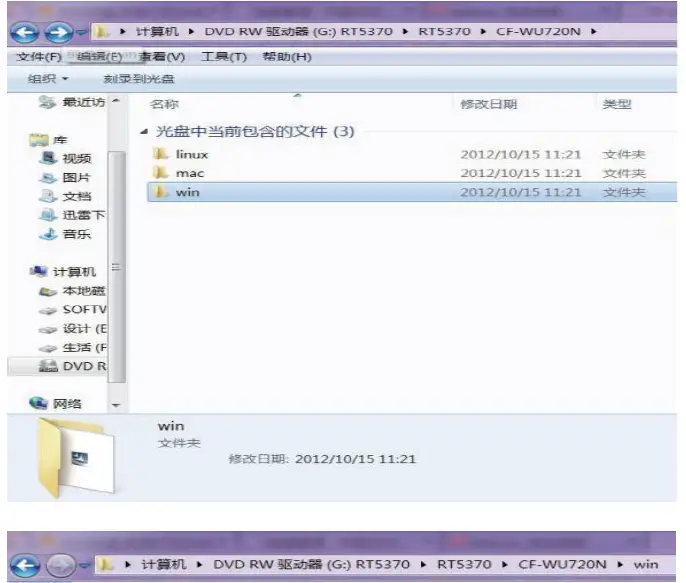
Task: Click large win folder thumbnail in details pane
Action: (x=76, y=458)
